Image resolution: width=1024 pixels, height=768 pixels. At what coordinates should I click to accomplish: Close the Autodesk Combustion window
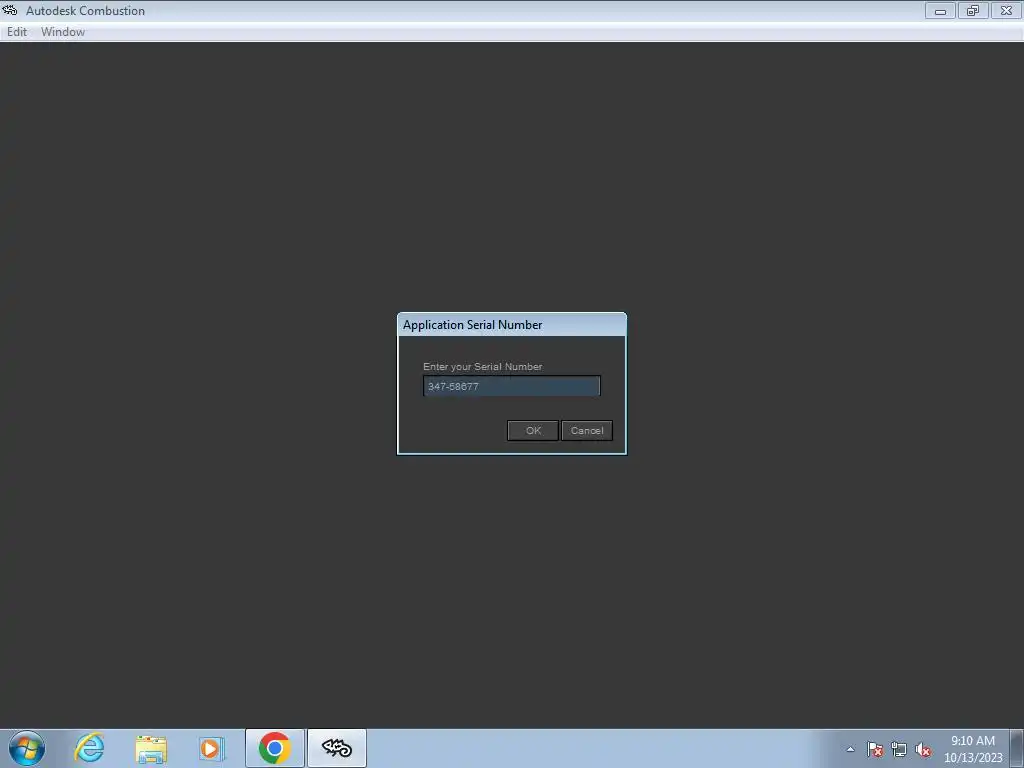[1006, 10]
